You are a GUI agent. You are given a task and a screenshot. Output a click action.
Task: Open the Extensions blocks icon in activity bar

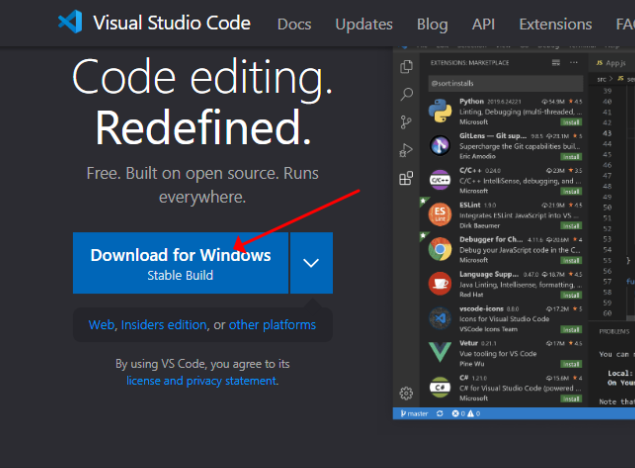coord(406,178)
